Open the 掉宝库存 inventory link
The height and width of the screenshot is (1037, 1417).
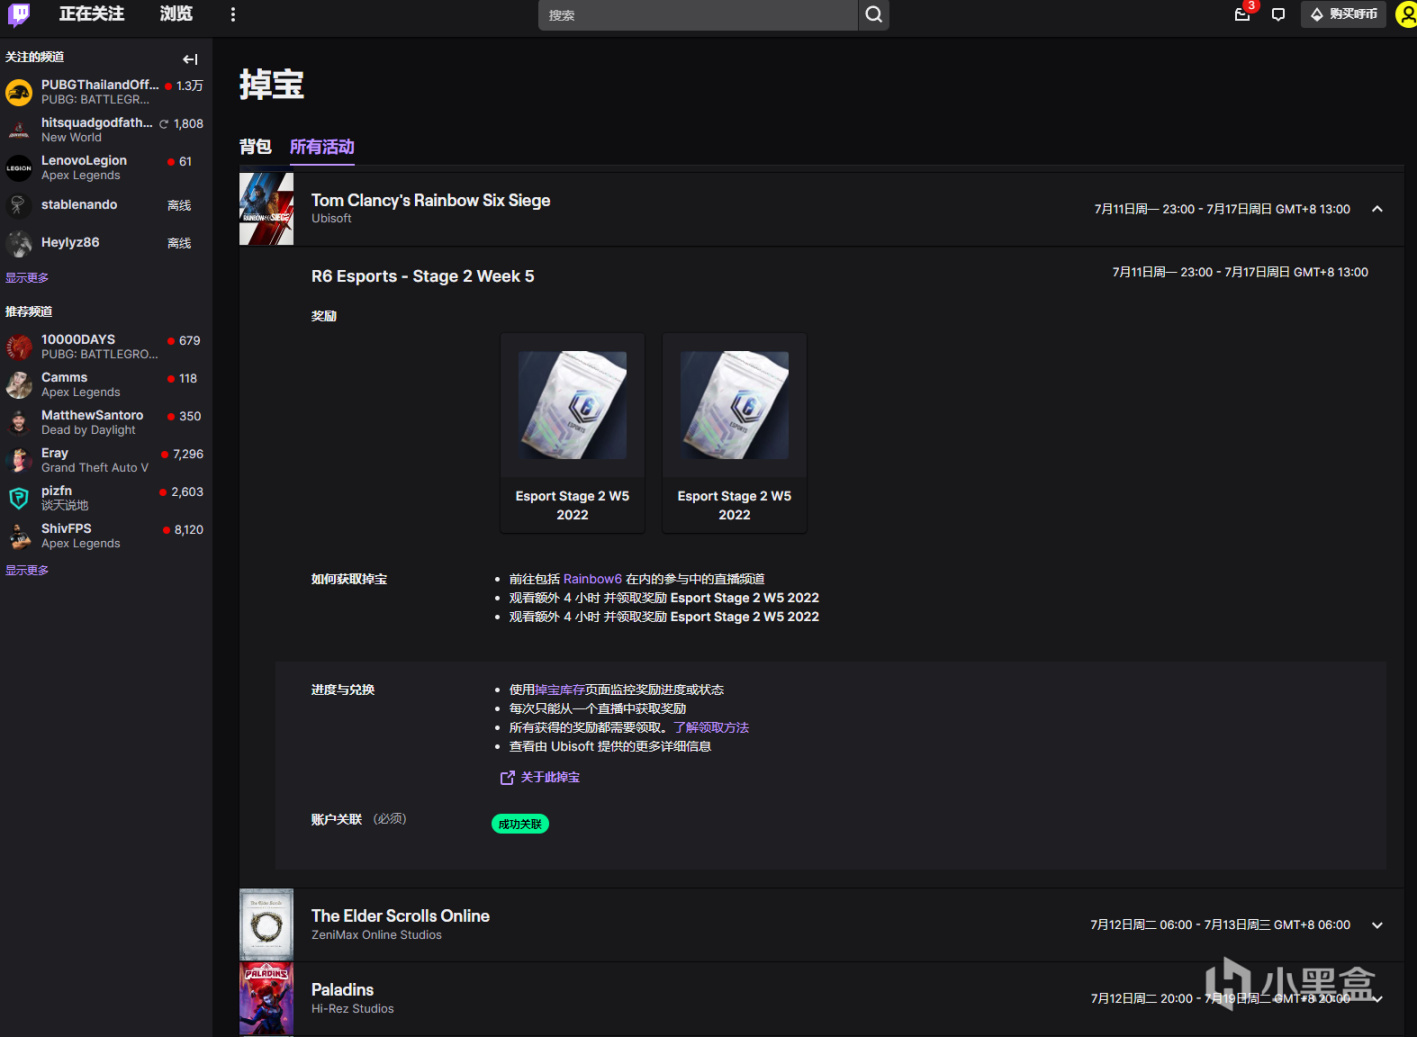pyautogui.click(x=560, y=690)
